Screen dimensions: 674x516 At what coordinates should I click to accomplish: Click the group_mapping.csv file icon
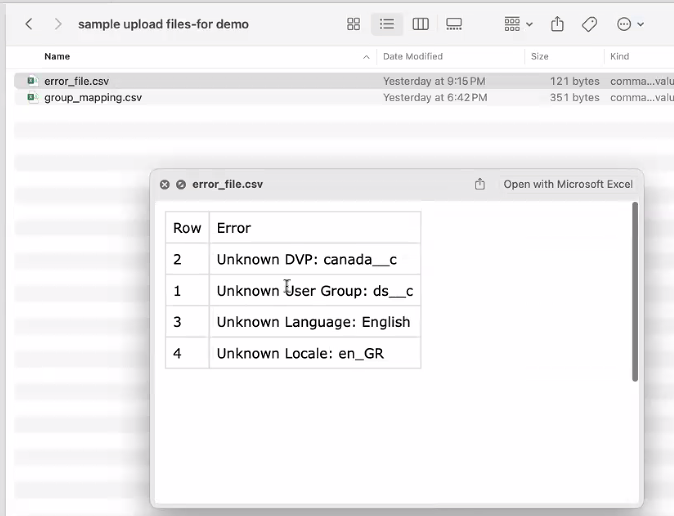(33, 98)
